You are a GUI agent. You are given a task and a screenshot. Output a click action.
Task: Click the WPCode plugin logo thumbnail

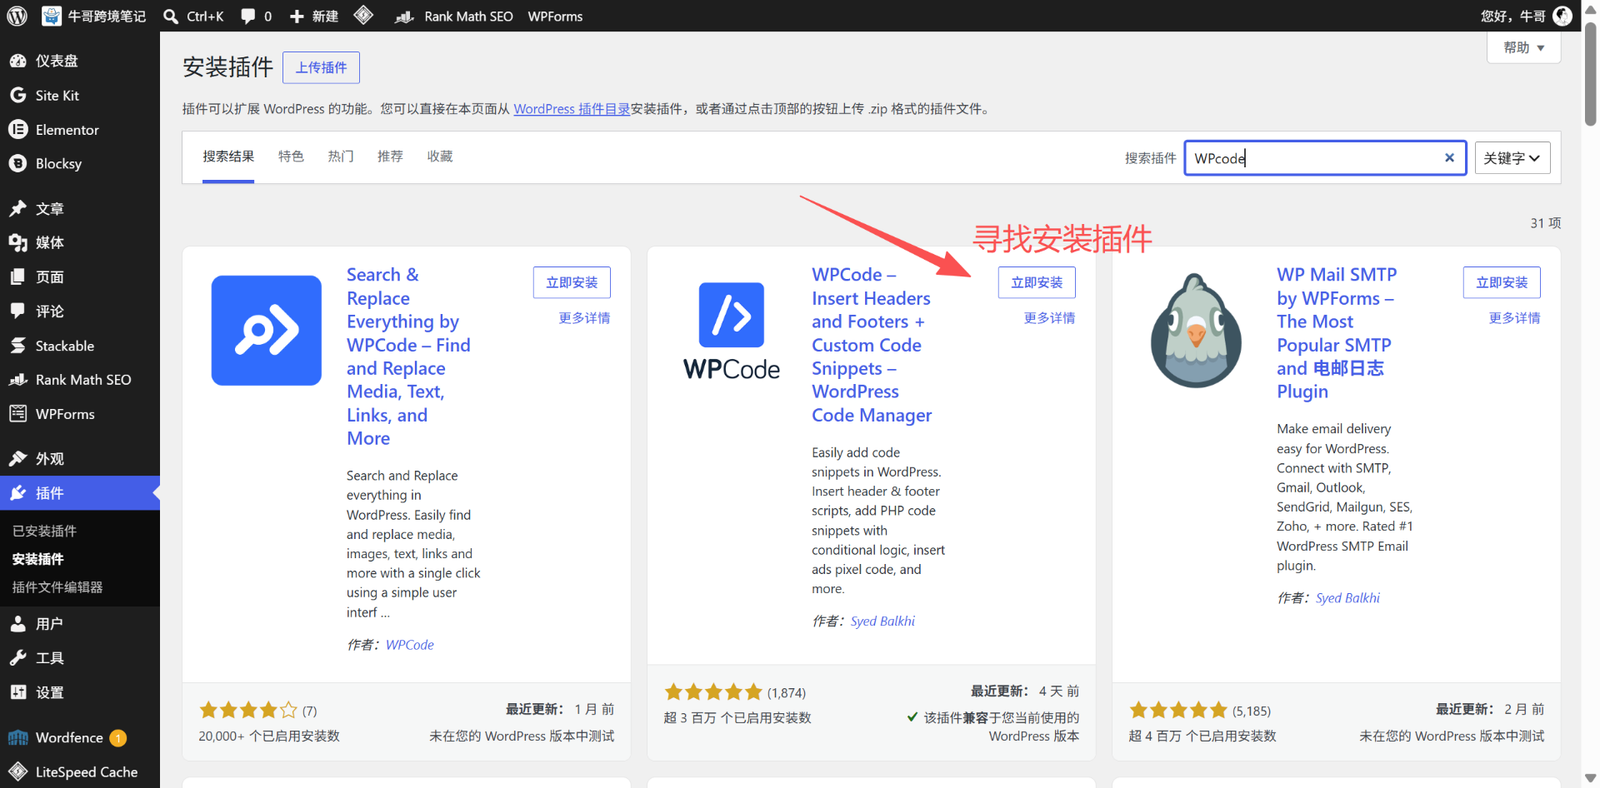click(732, 331)
